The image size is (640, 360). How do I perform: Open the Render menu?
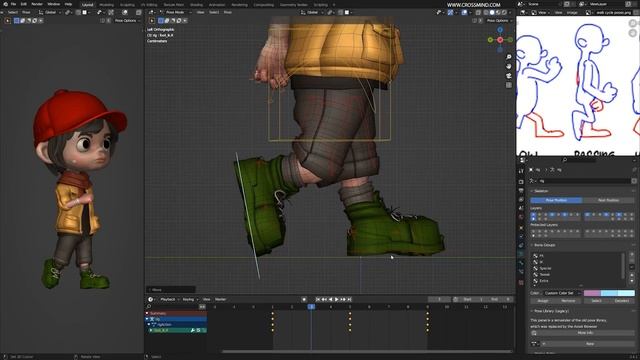click(37, 4)
